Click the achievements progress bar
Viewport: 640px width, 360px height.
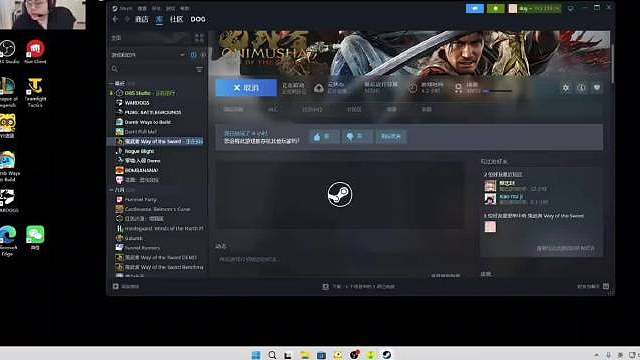click(x=498, y=91)
